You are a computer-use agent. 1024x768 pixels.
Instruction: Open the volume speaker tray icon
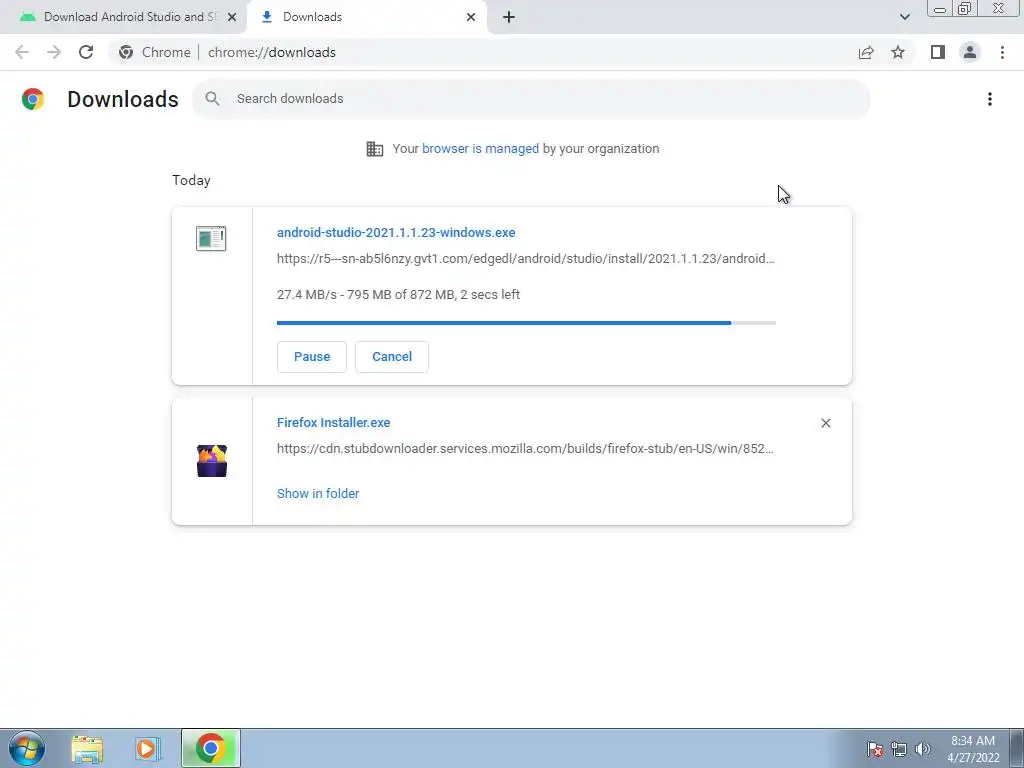922,749
